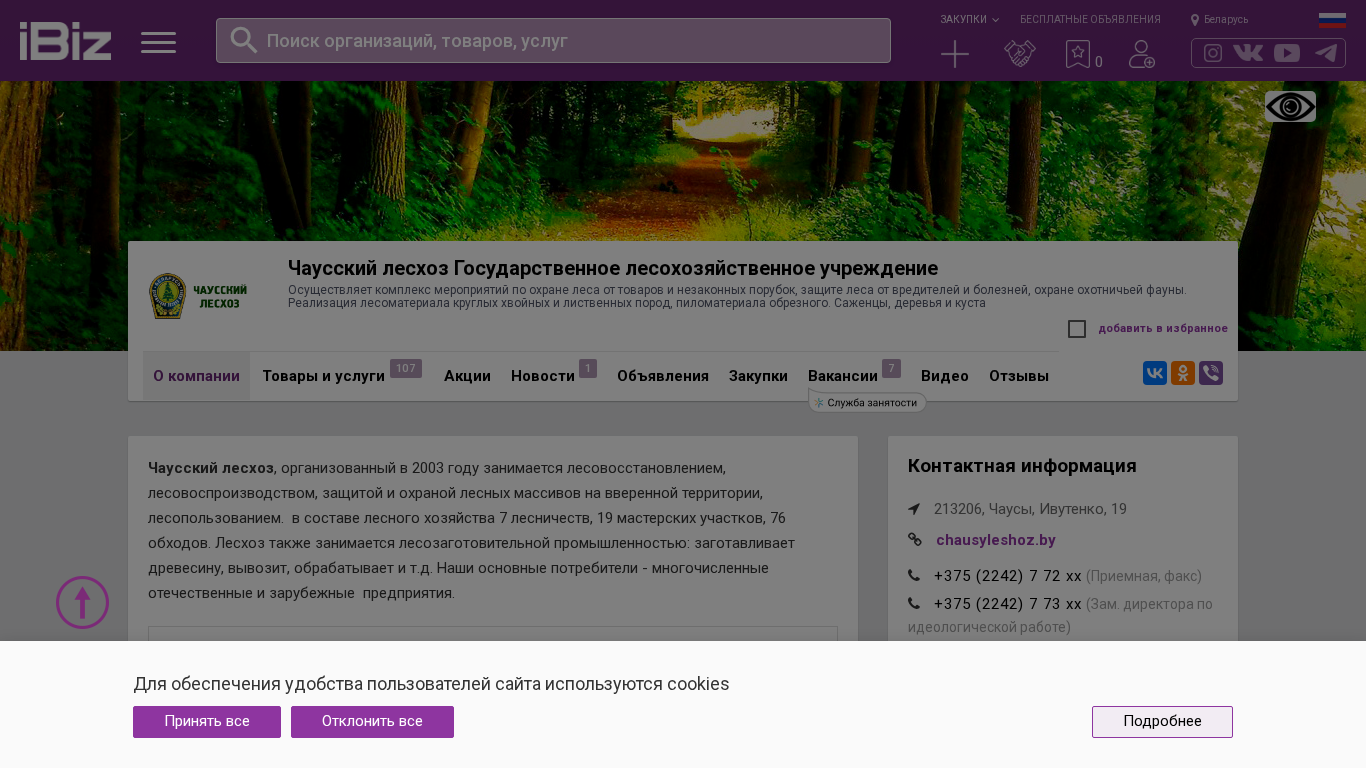Open the Товары и услуги tab
The image size is (1366, 768).
(x=324, y=376)
